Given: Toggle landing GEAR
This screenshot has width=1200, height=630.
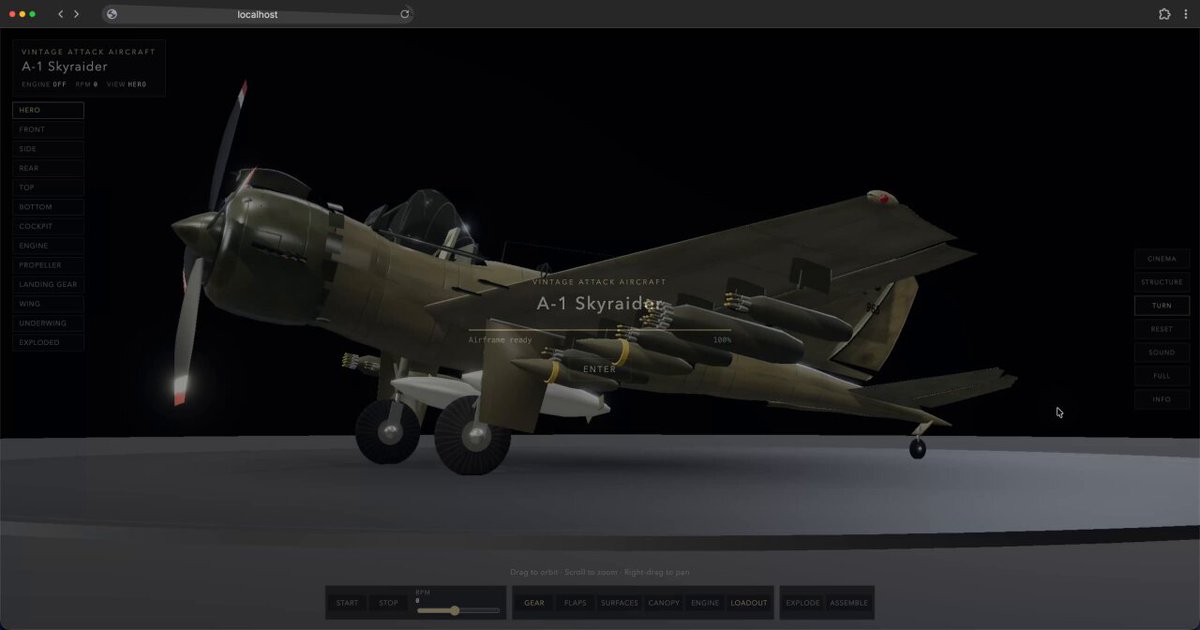Looking at the screenshot, I should coord(534,603).
